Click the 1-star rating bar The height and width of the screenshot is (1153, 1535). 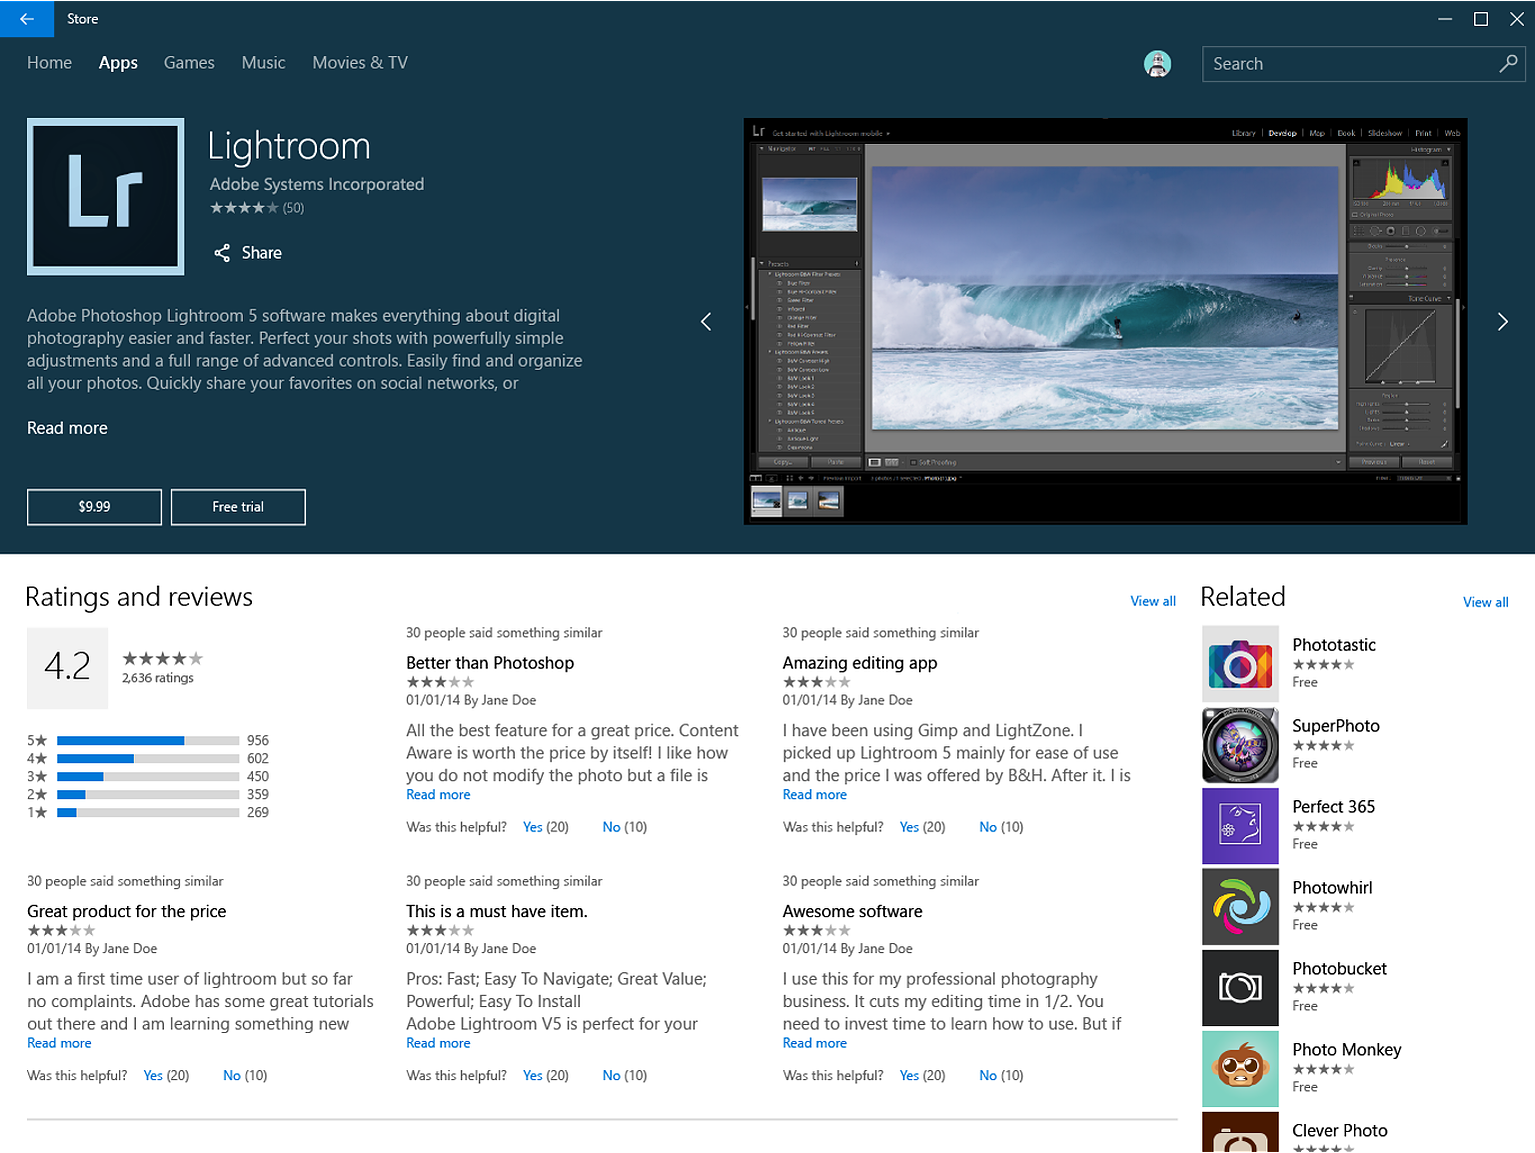148,813
